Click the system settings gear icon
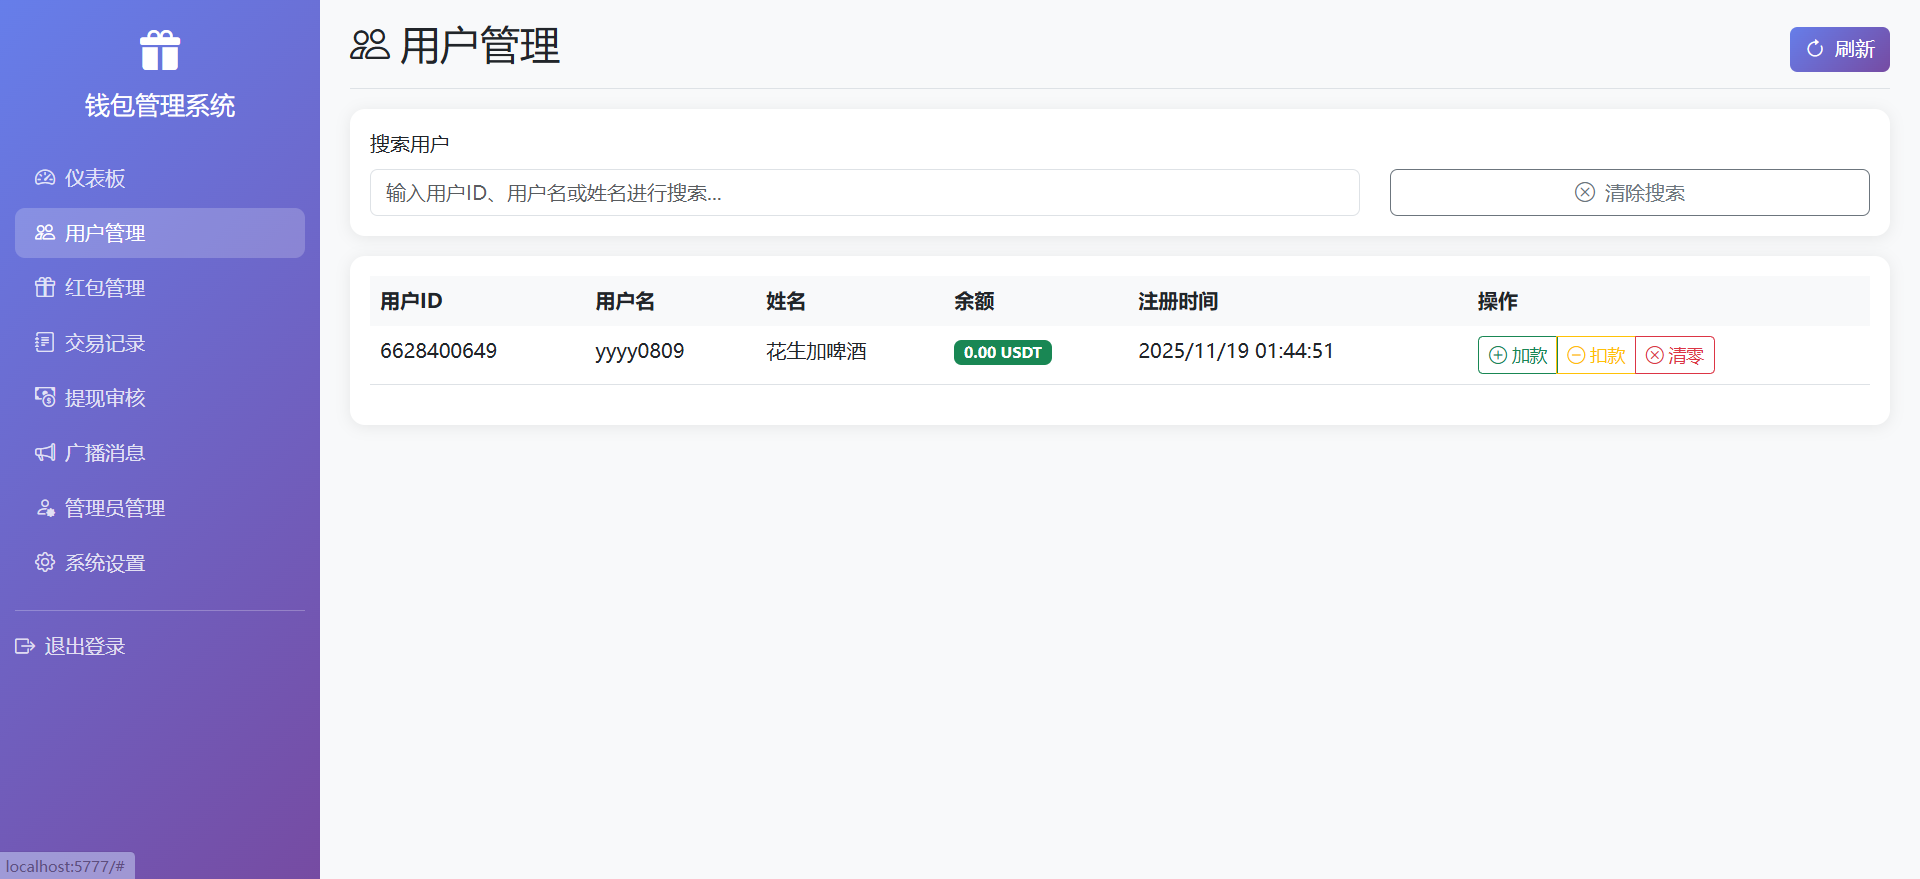The height and width of the screenshot is (879, 1920). coord(45,563)
